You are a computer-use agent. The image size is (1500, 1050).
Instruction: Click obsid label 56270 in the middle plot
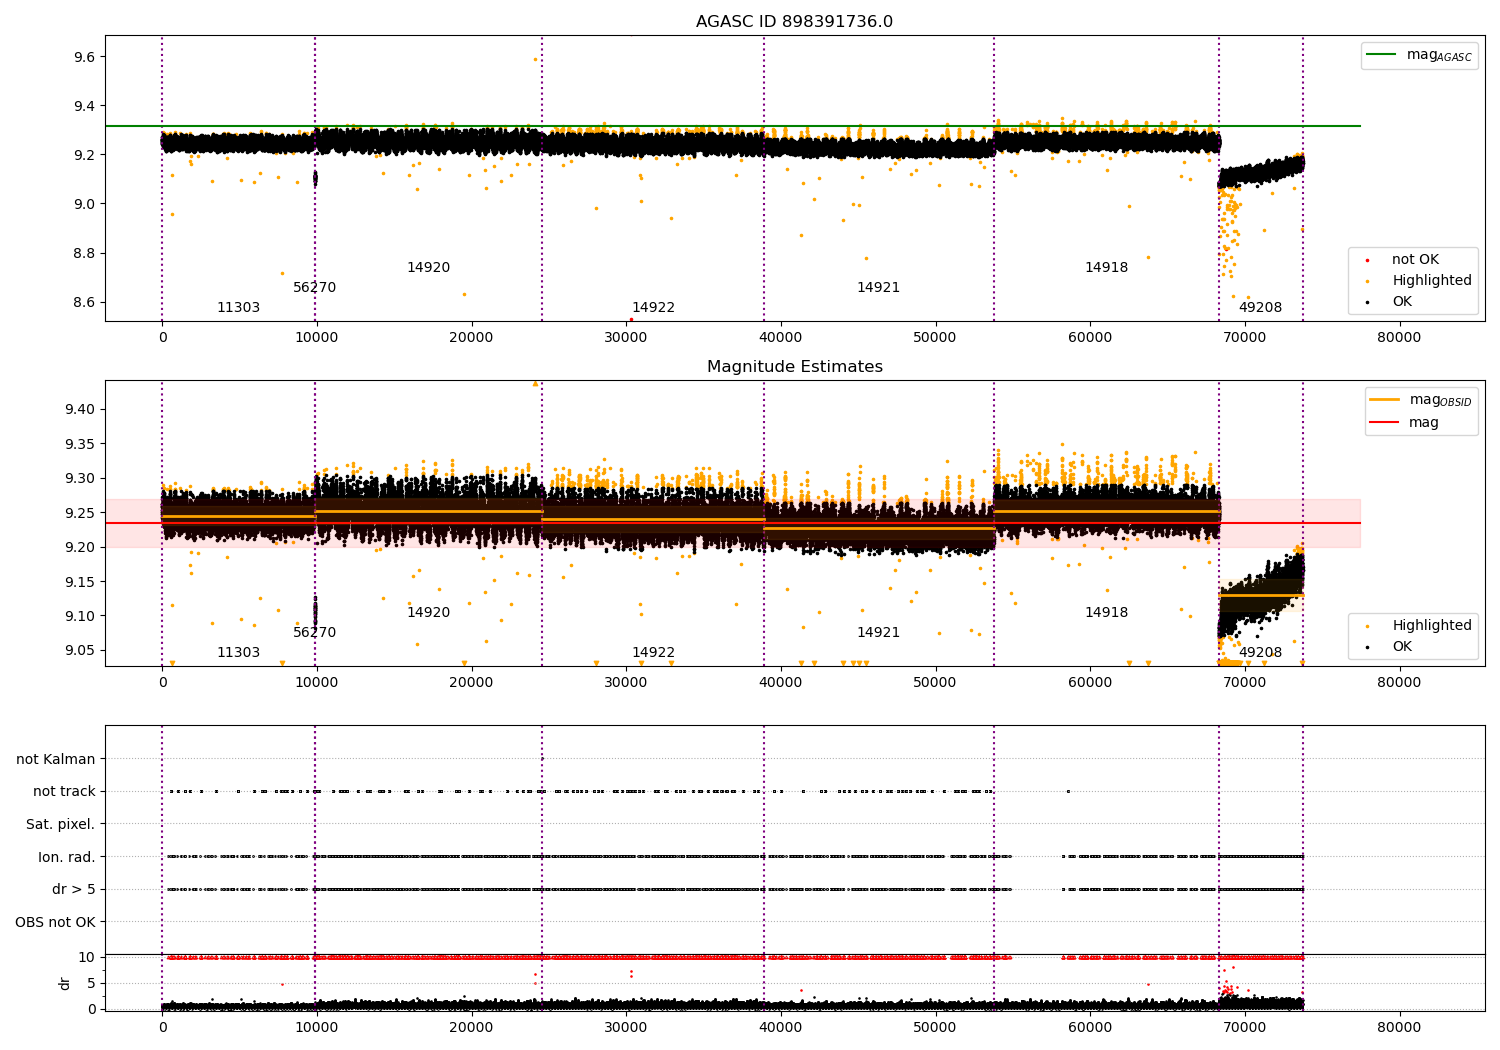(x=314, y=633)
